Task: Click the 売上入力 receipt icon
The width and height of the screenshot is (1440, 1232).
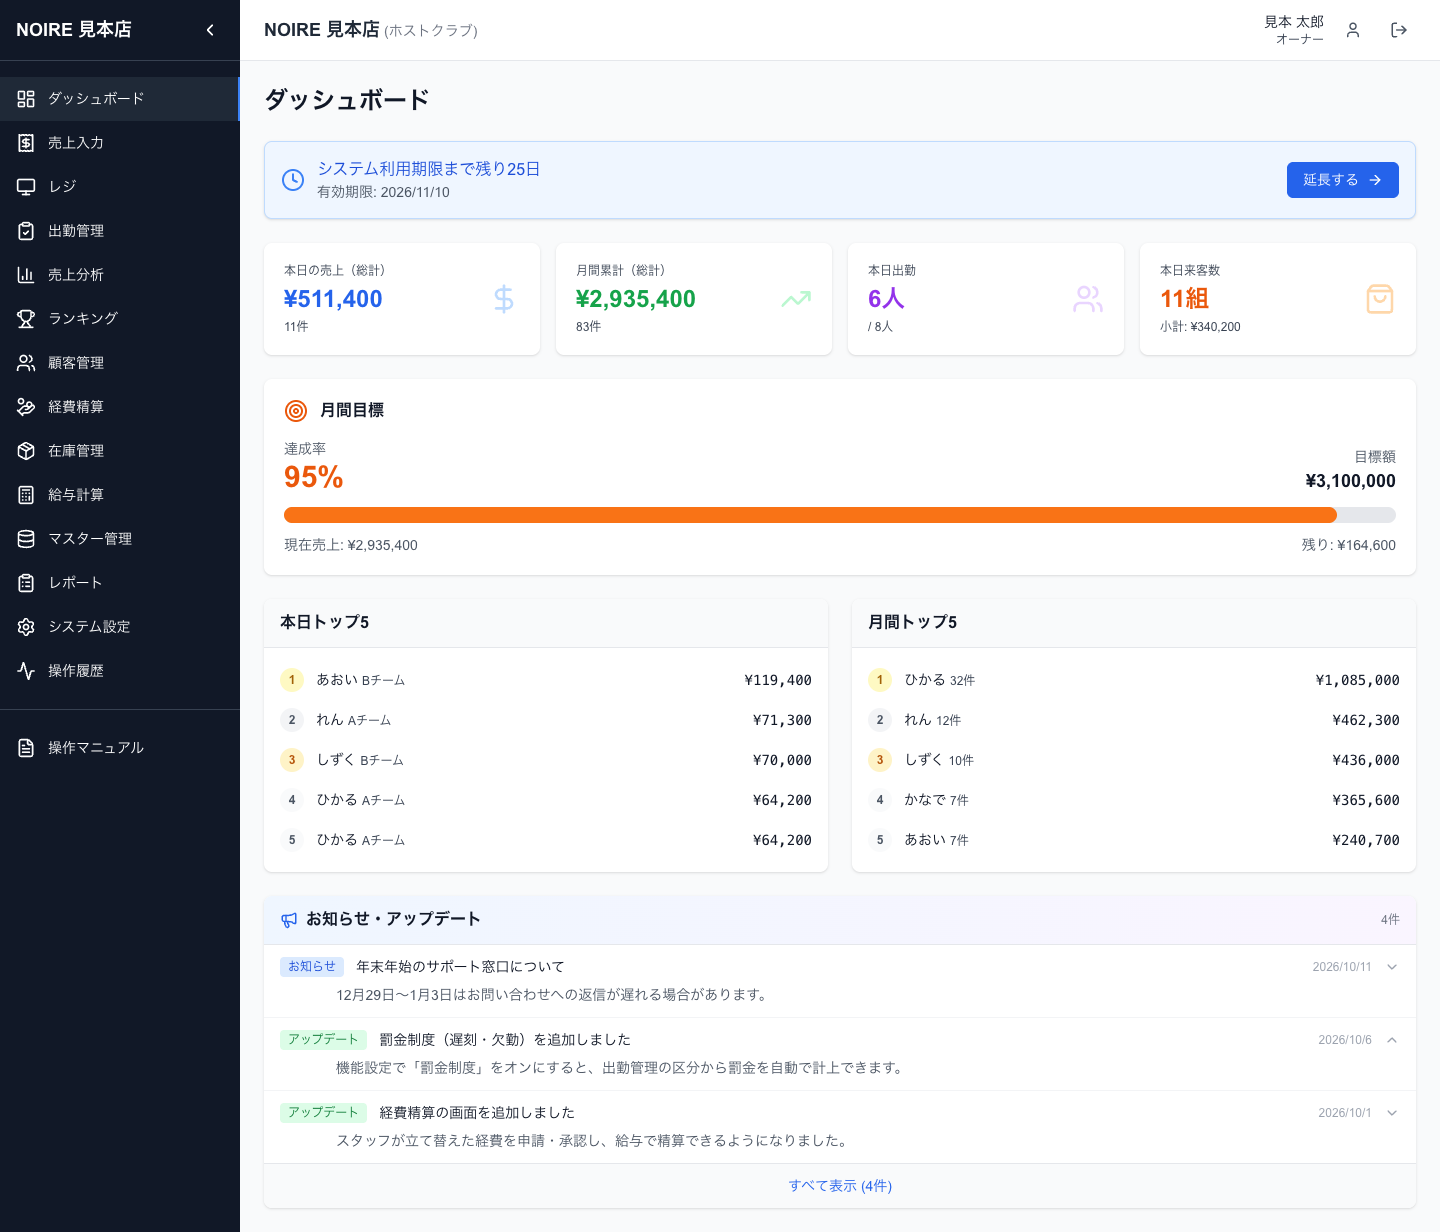Action: click(x=26, y=143)
